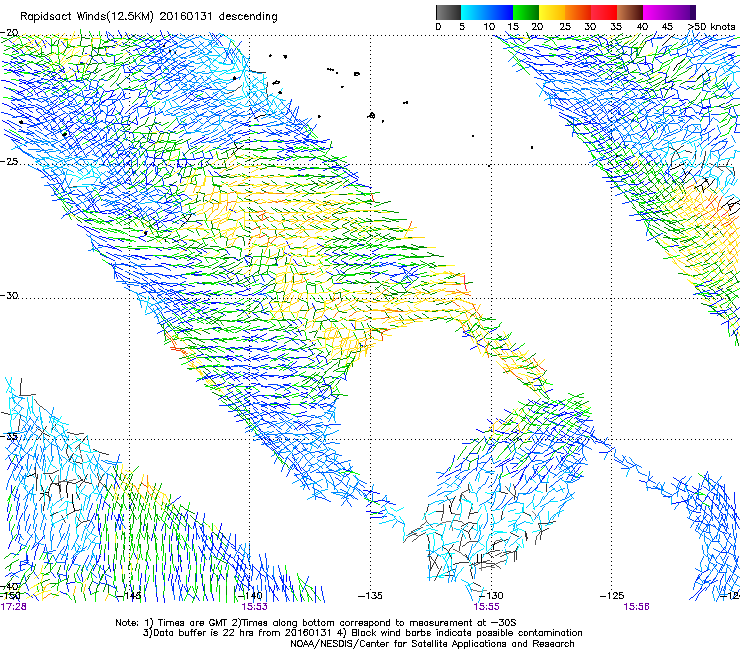Viewport: 740px width, 650px height.
Task: Click the '10' label under the color scale
Action: click(x=489, y=27)
